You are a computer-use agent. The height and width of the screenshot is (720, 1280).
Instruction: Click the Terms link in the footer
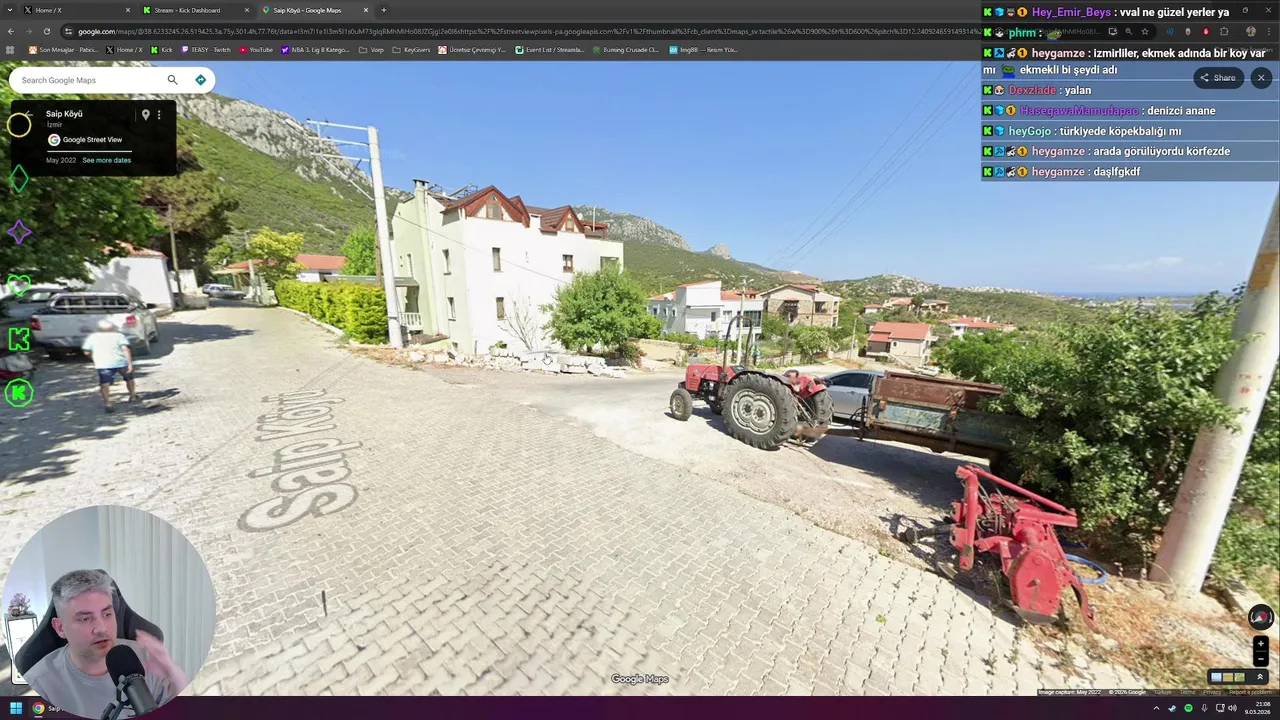1187,692
